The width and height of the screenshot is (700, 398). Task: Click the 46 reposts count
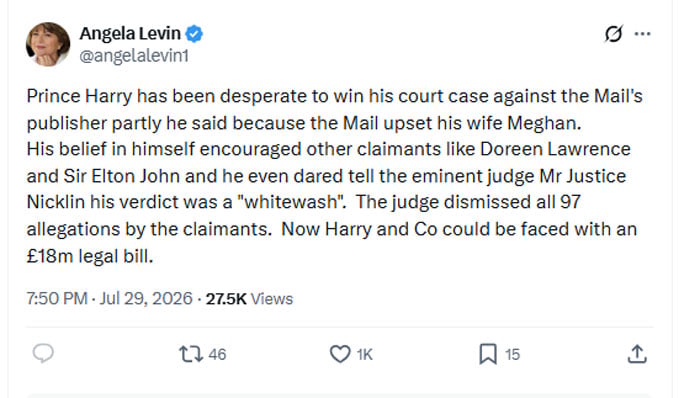217,354
